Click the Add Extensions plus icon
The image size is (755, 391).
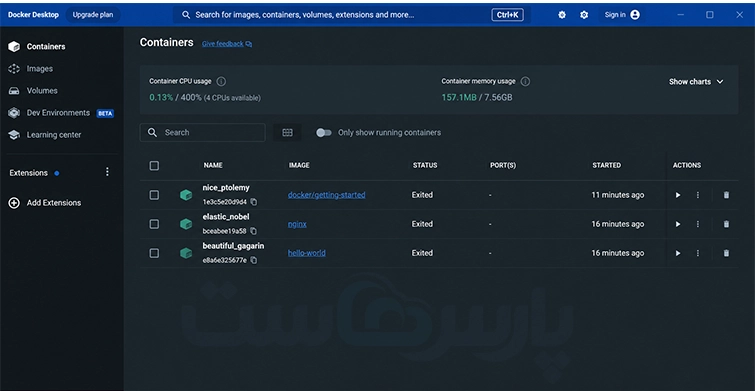pos(14,203)
